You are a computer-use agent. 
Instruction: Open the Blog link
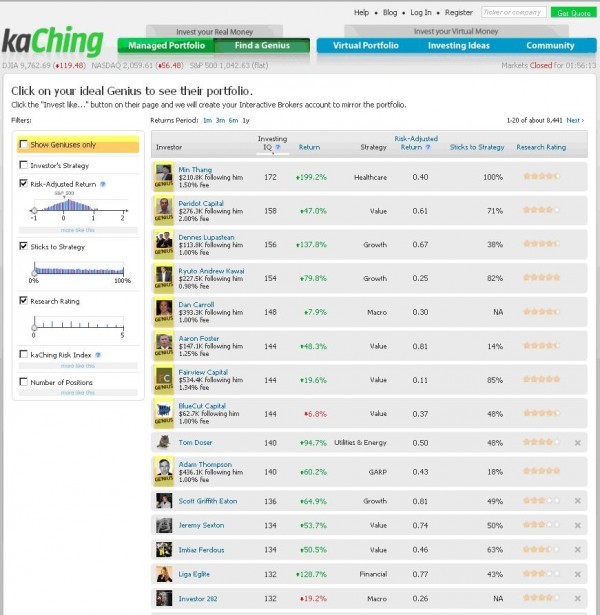pos(390,13)
